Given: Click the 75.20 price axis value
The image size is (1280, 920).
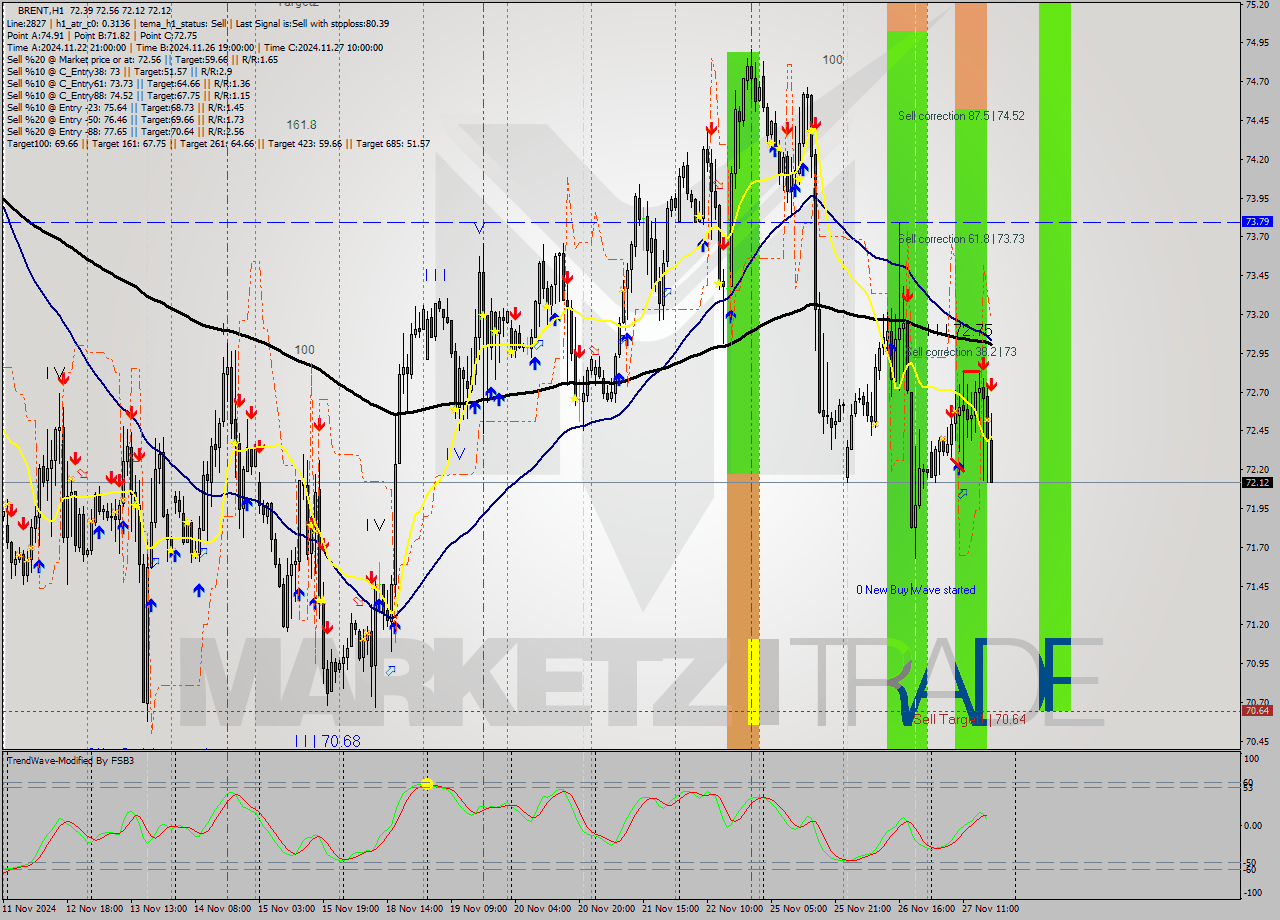Looking at the screenshot, I should pos(1257,5).
